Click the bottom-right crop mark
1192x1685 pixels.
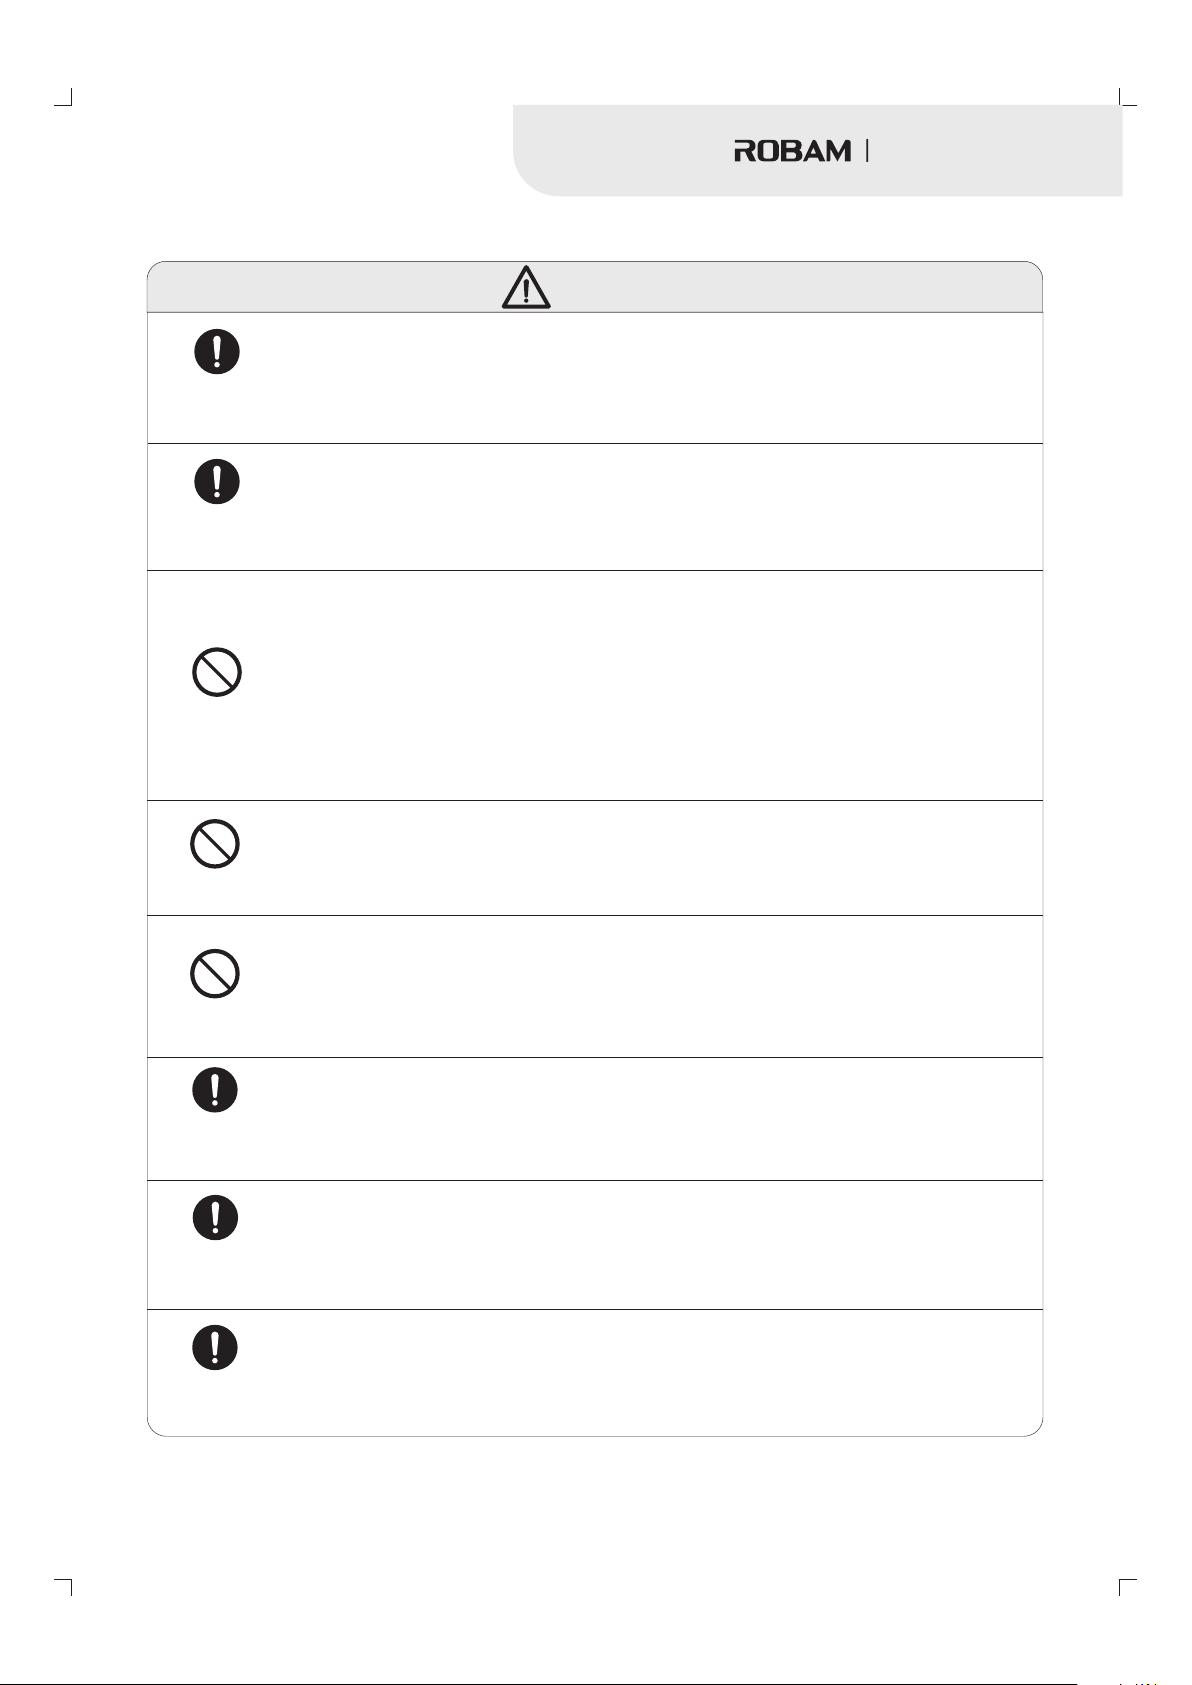click(x=1128, y=1588)
